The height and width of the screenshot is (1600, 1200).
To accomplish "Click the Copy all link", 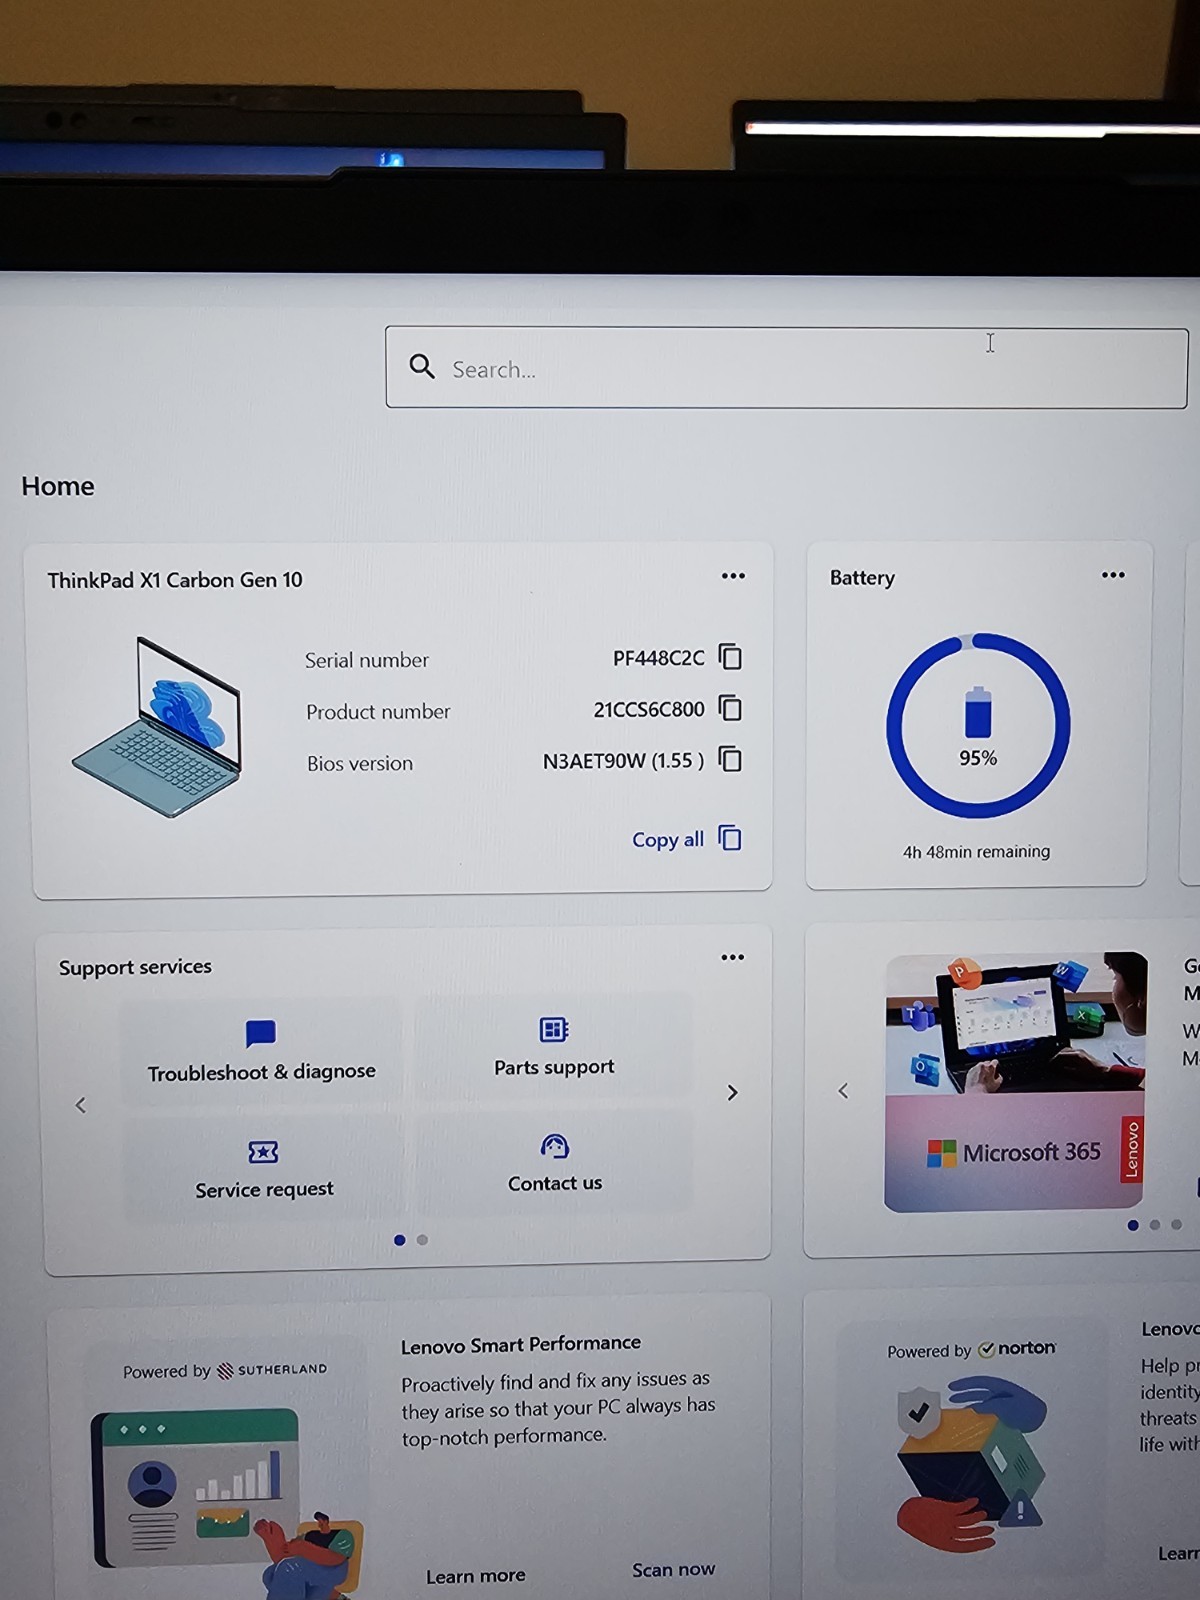I will point(668,840).
